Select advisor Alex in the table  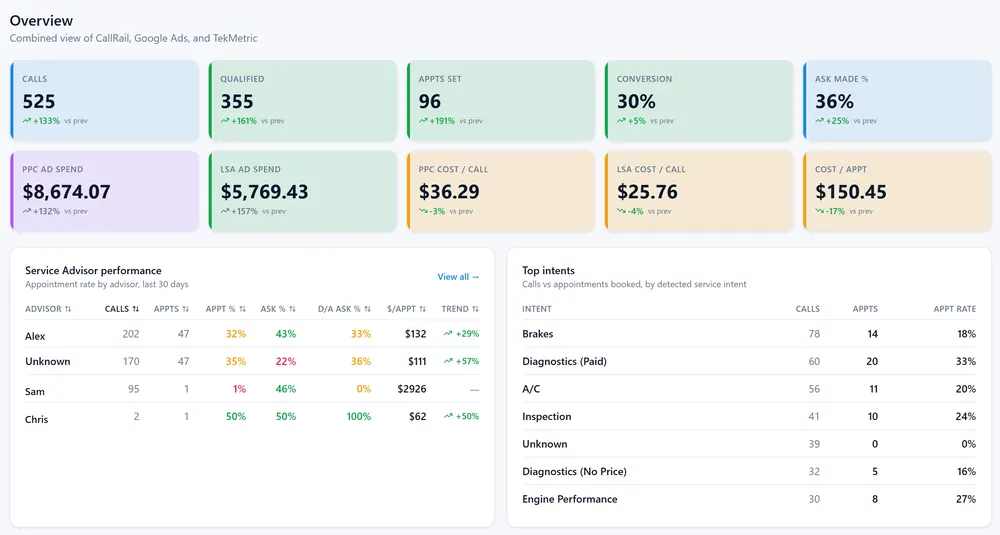point(35,336)
